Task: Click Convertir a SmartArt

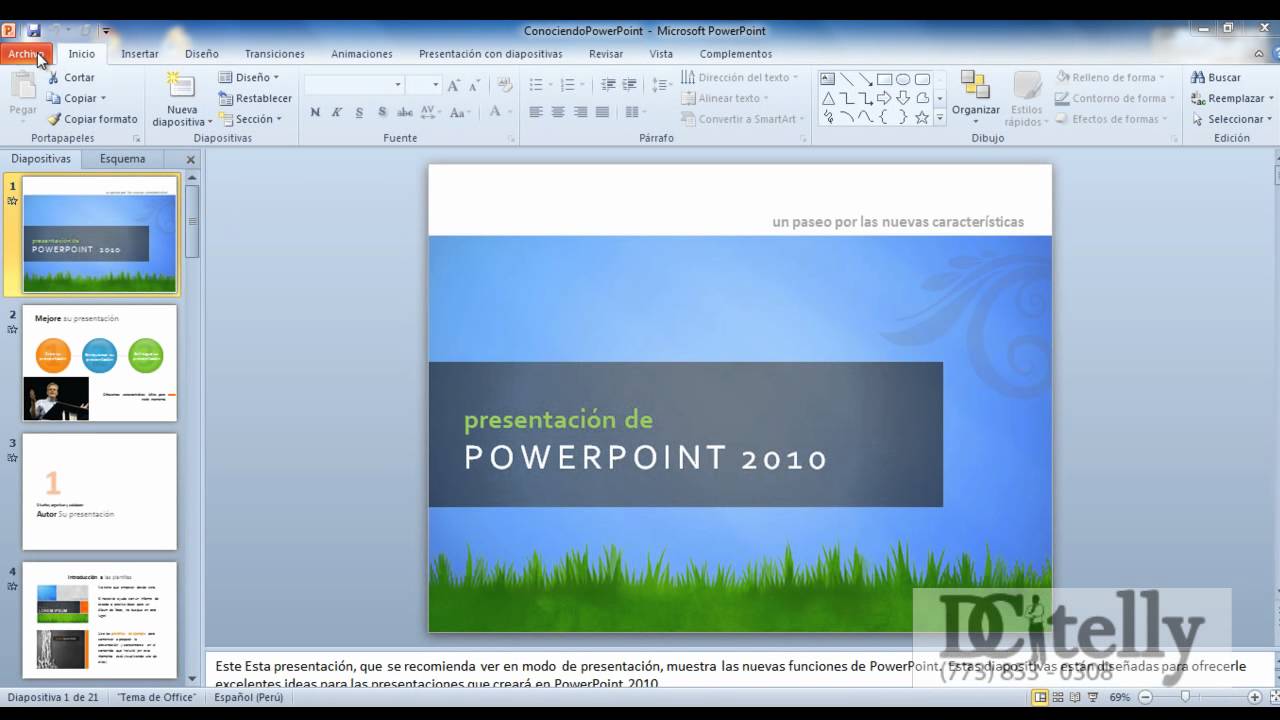Action: [x=743, y=119]
